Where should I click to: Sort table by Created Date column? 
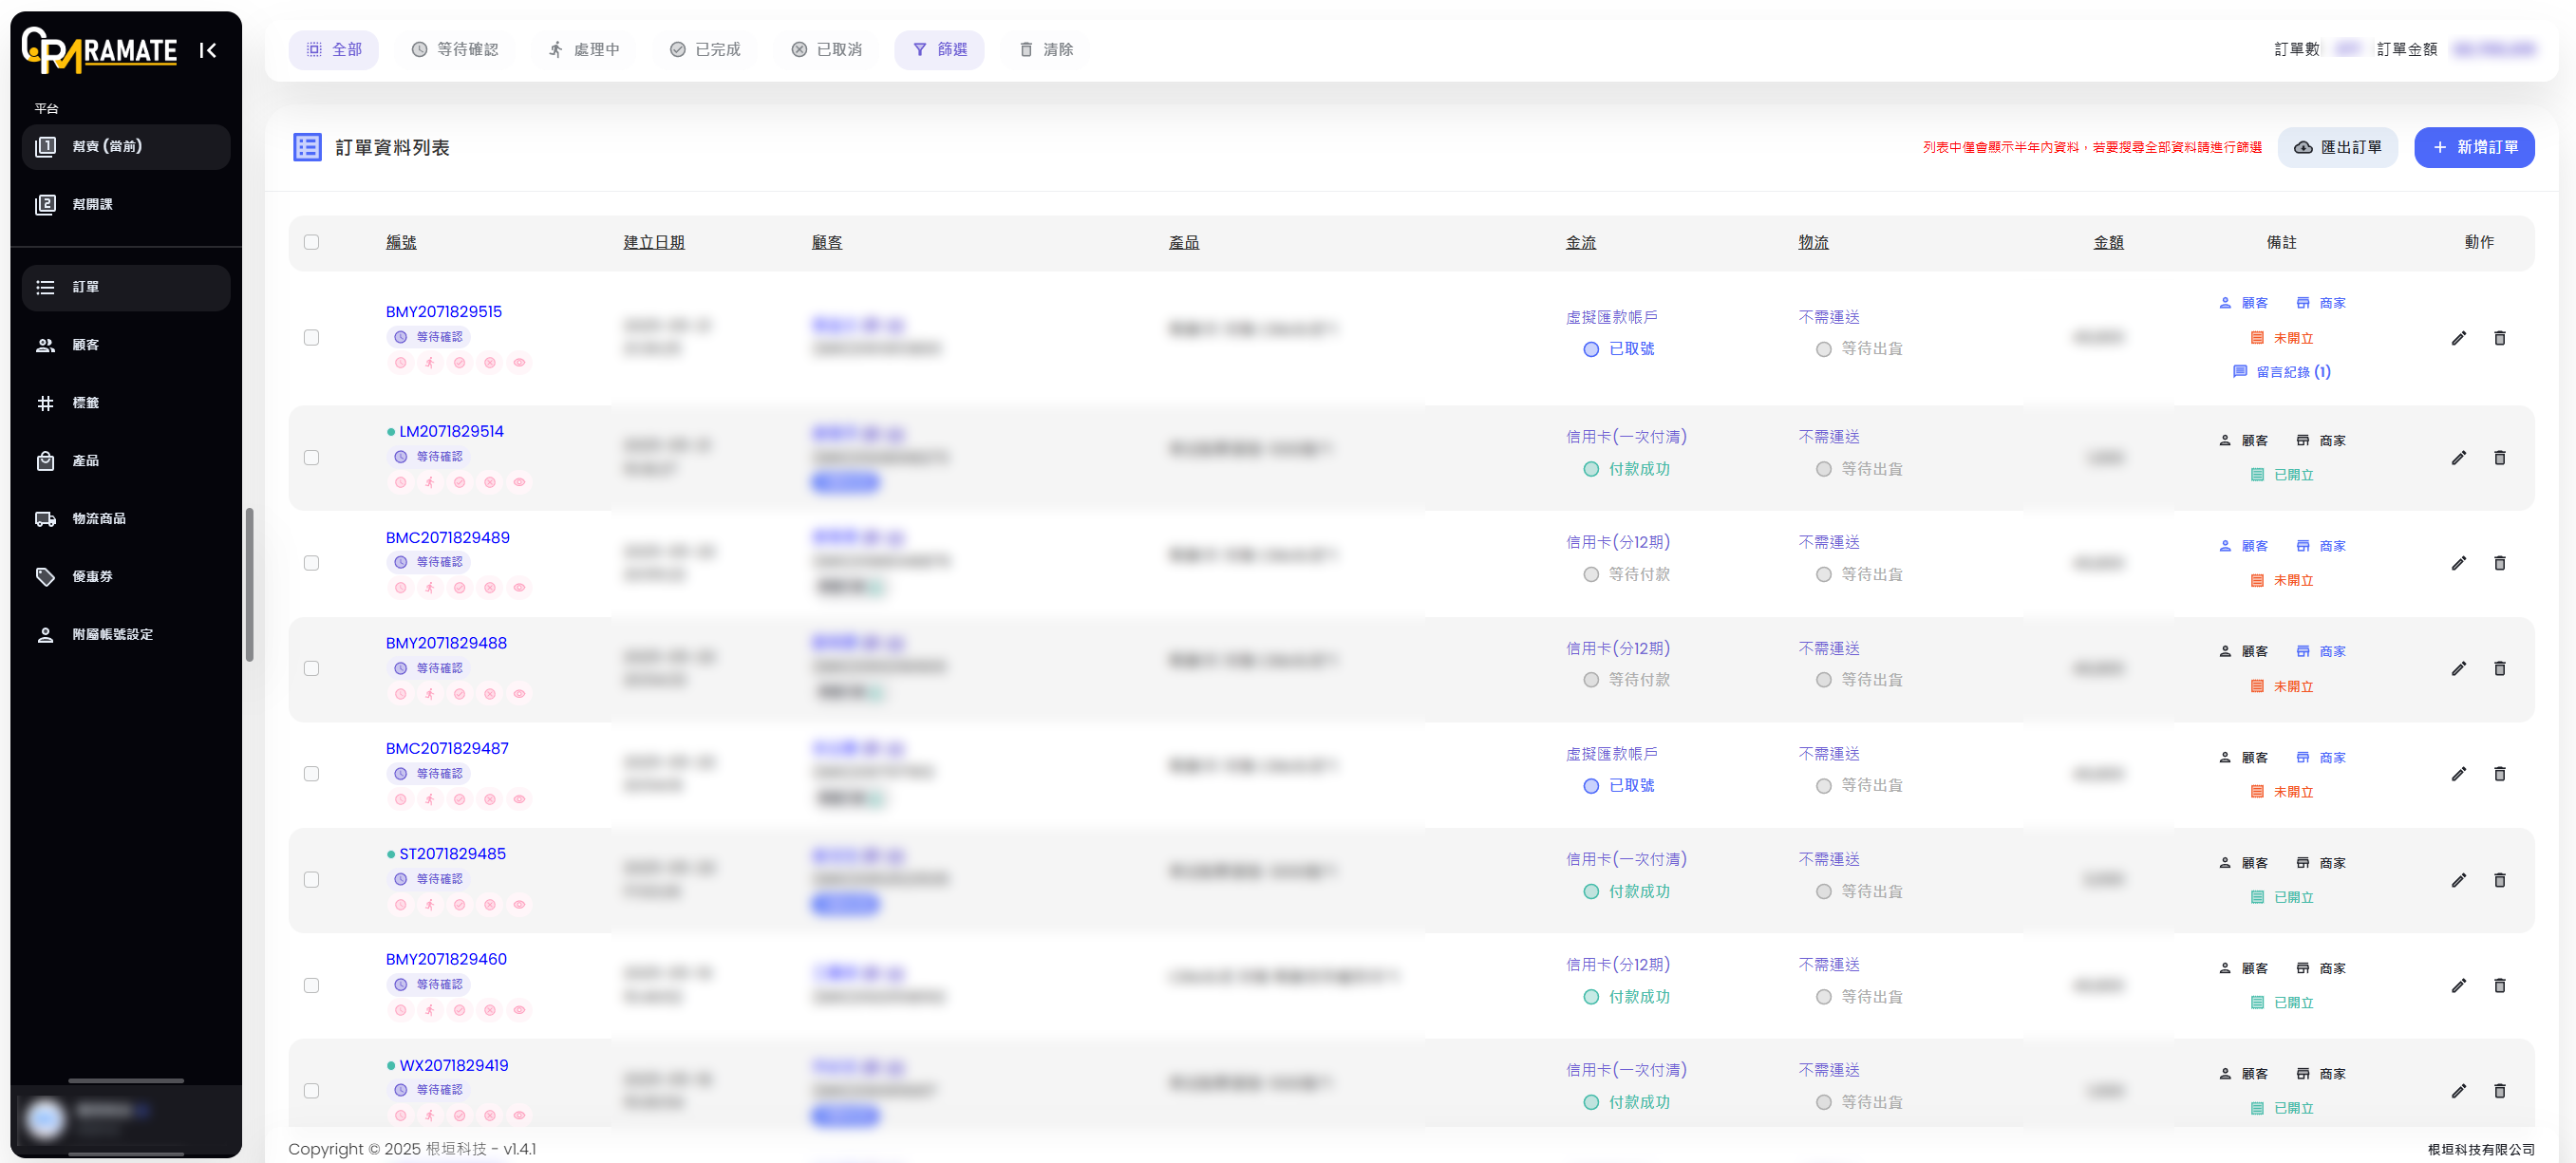[653, 242]
